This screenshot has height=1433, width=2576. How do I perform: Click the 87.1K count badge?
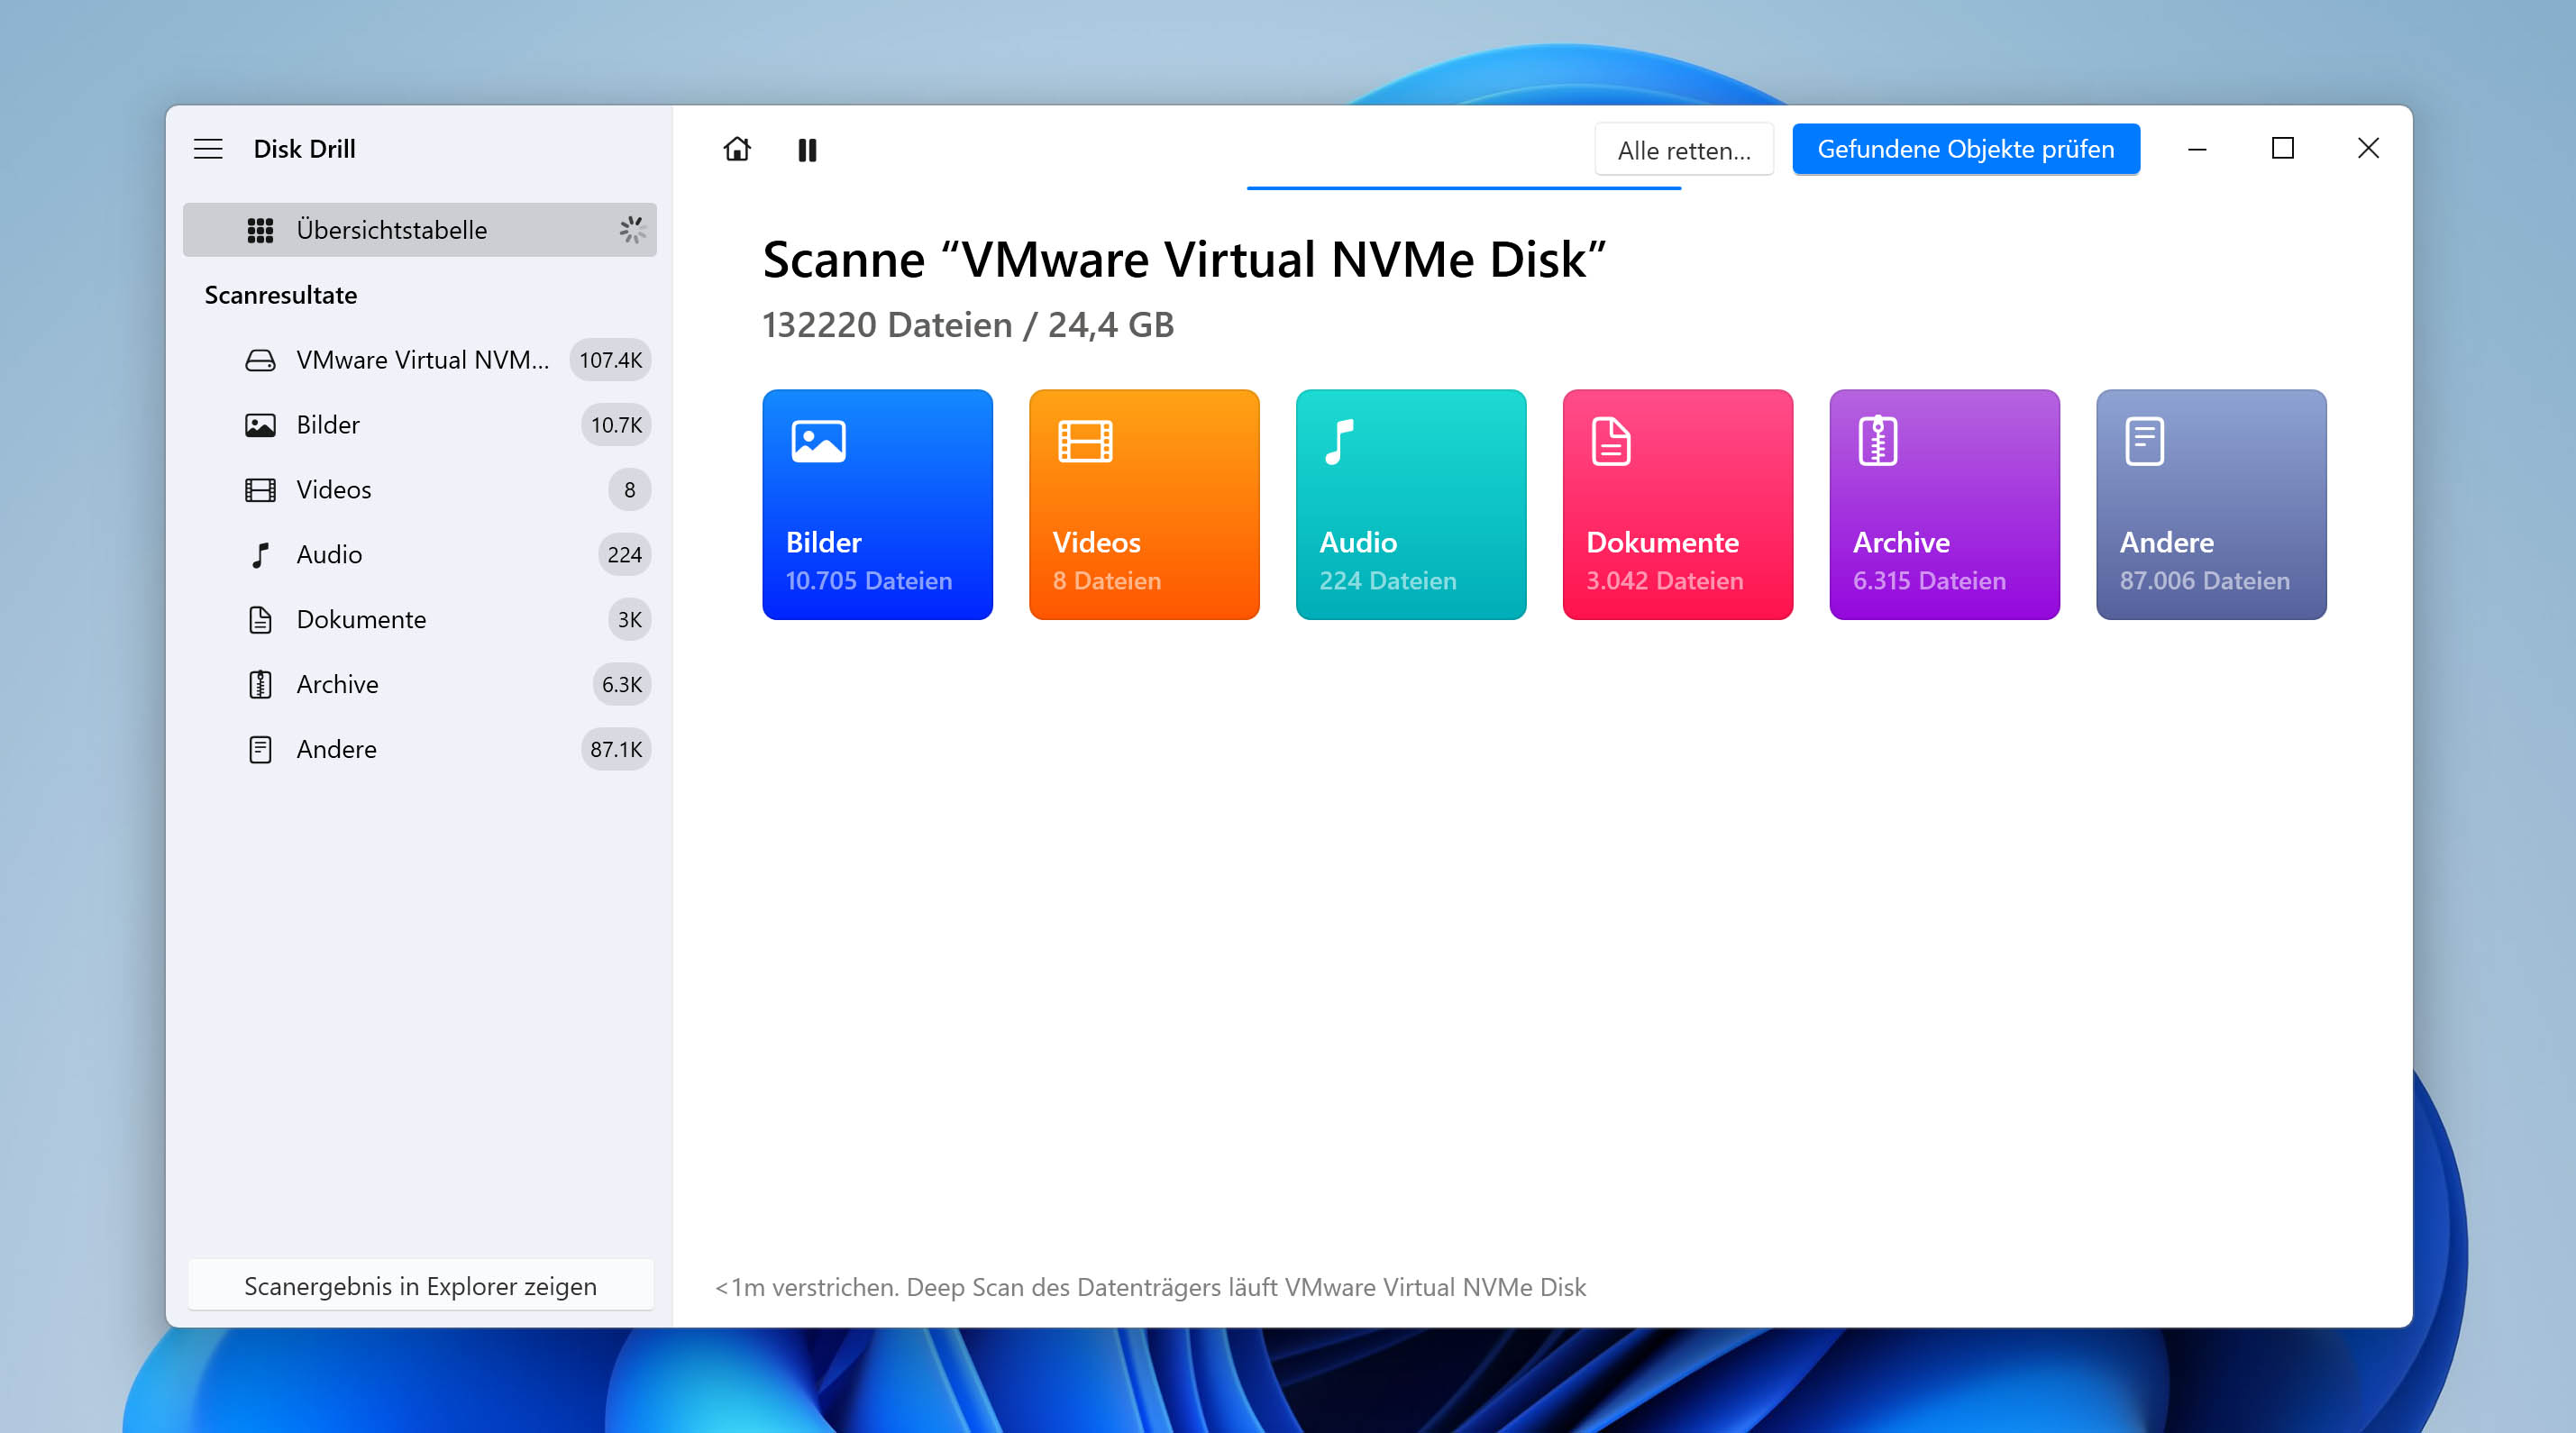point(616,750)
